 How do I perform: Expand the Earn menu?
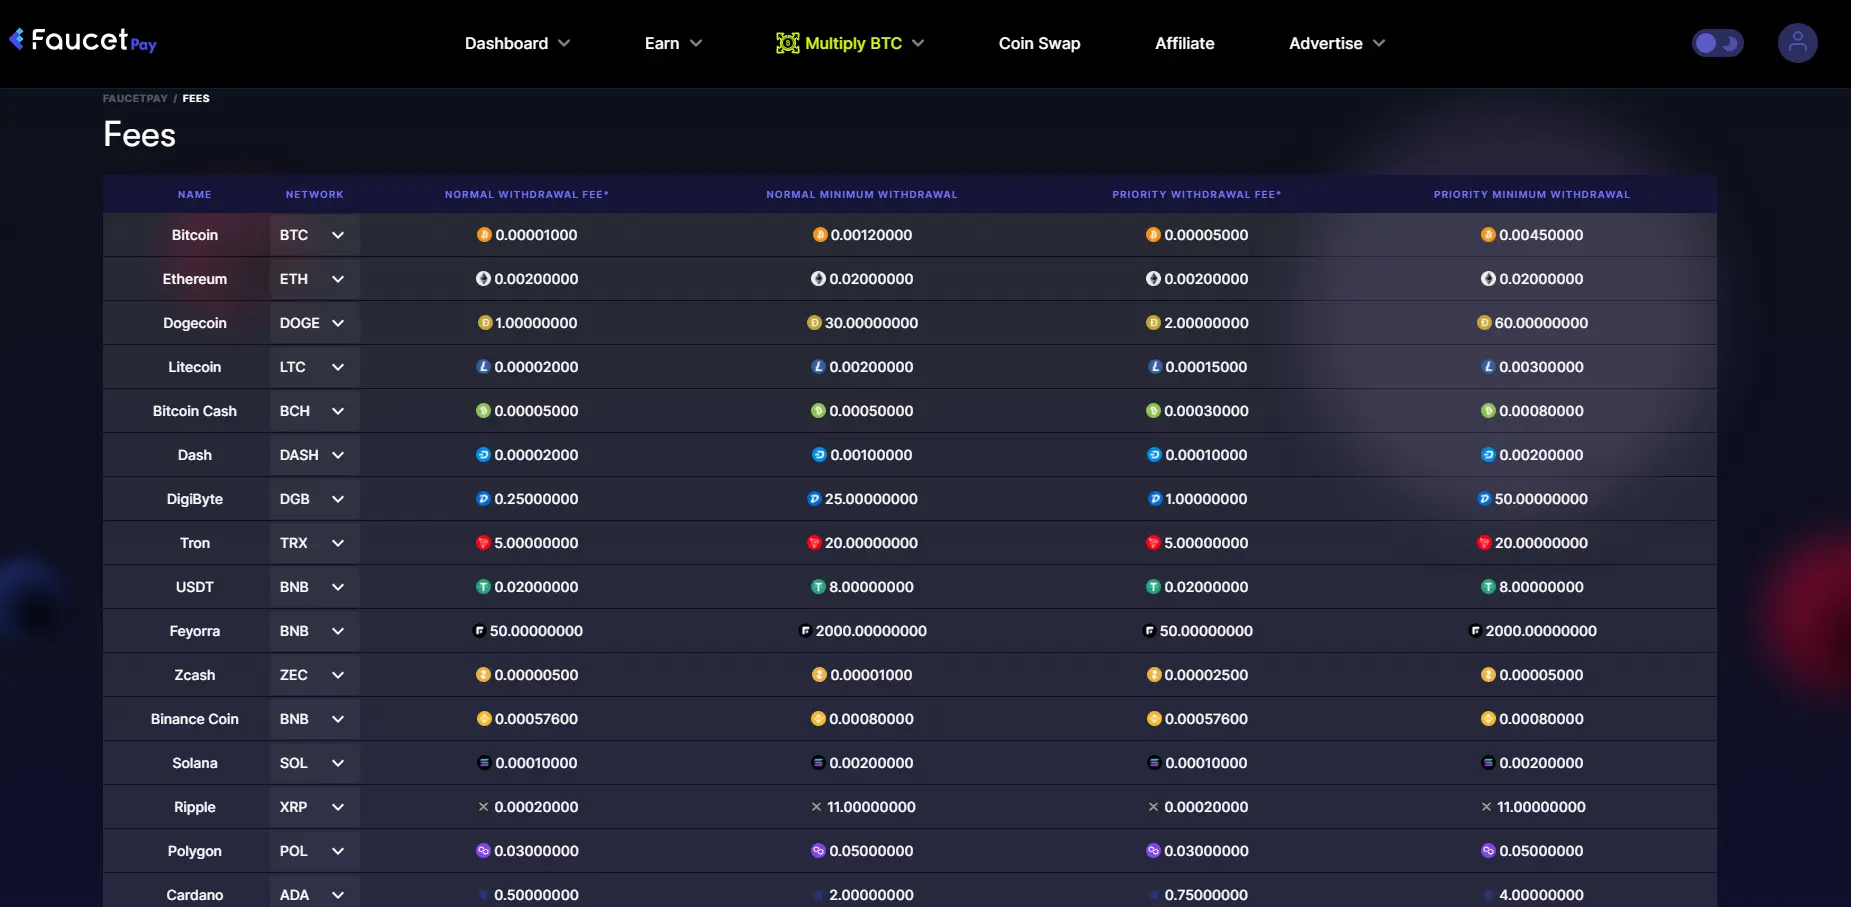click(x=673, y=43)
